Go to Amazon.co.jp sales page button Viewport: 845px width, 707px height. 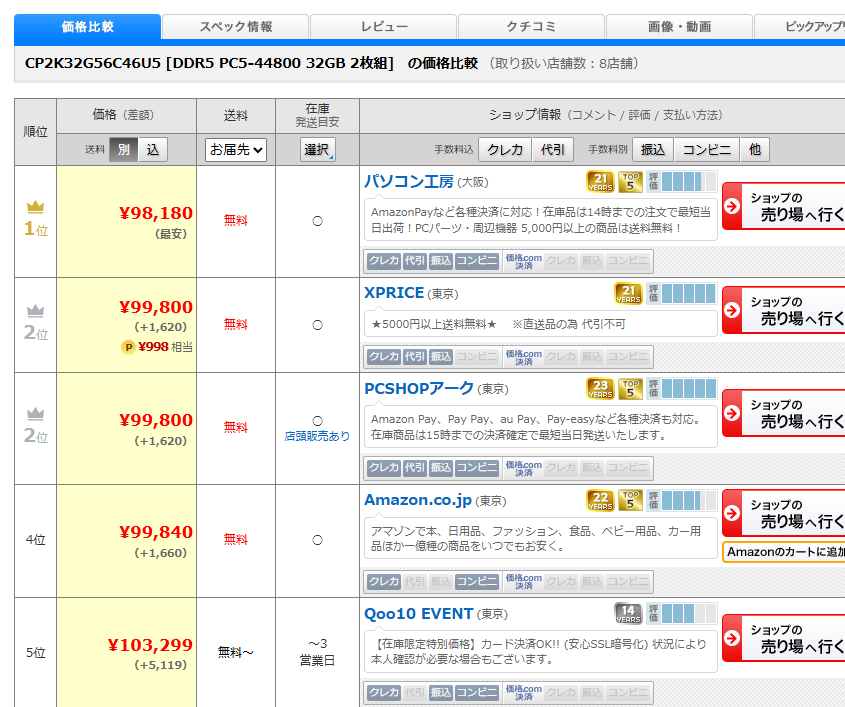tap(784, 513)
